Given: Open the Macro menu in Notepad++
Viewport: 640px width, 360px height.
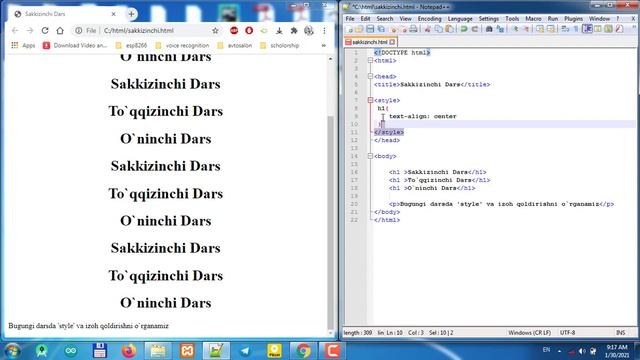Looking at the screenshot, I should (533, 19).
